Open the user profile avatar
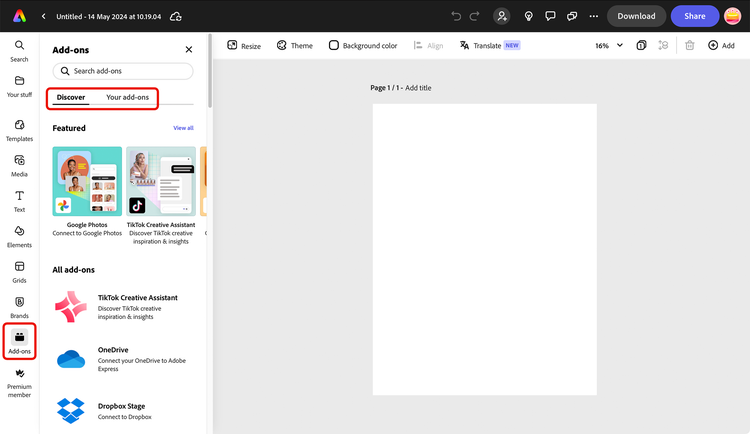This screenshot has width=750, height=434. [732, 16]
